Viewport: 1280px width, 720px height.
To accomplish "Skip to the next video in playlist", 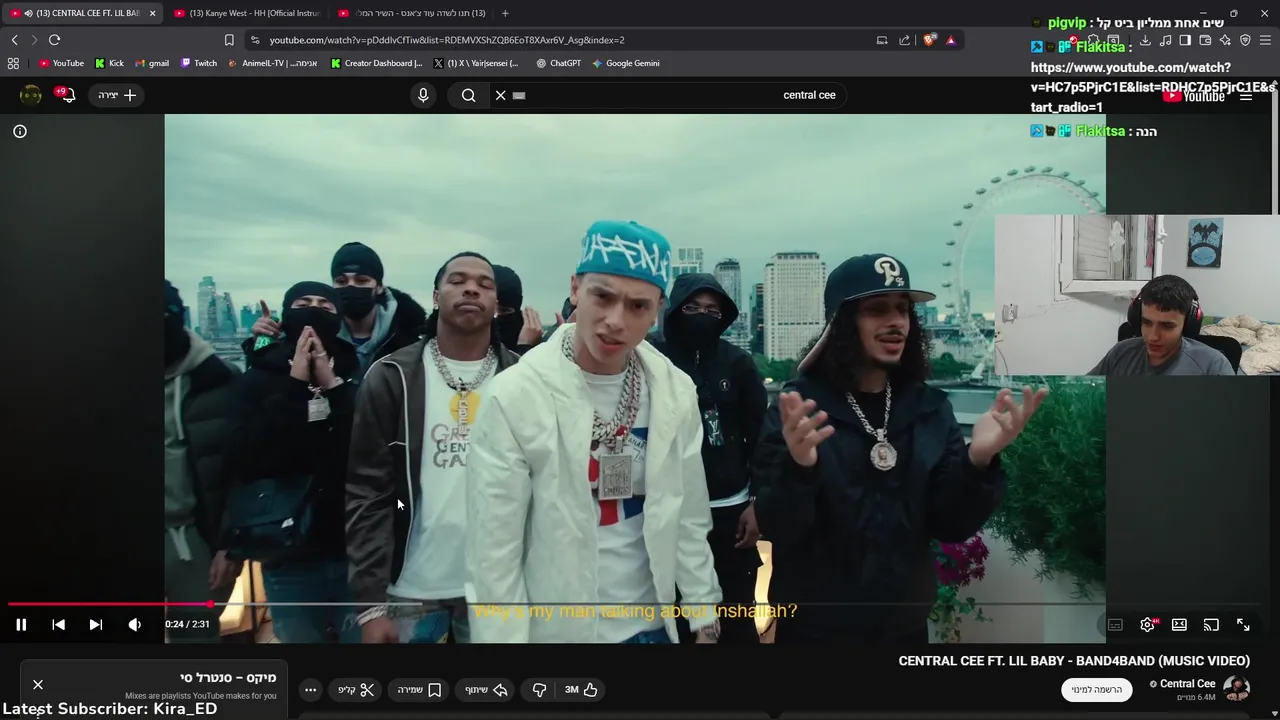I will 96,624.
